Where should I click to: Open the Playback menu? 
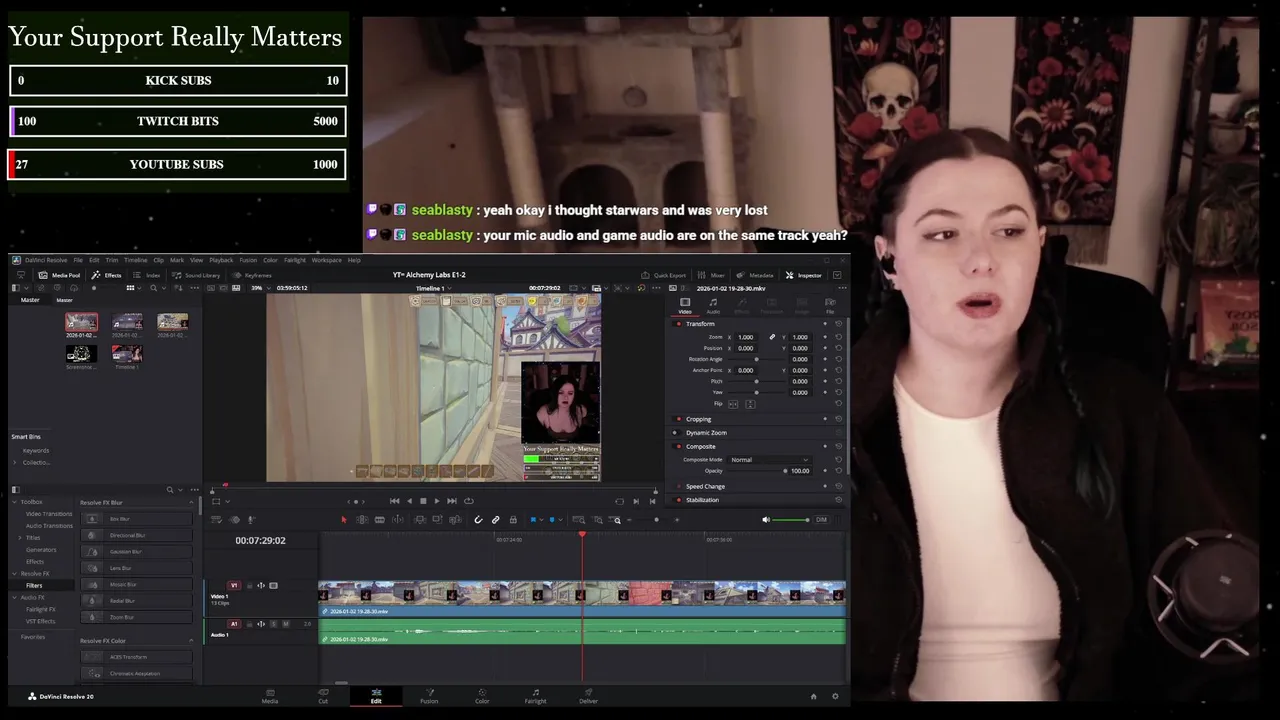point(221,260)
